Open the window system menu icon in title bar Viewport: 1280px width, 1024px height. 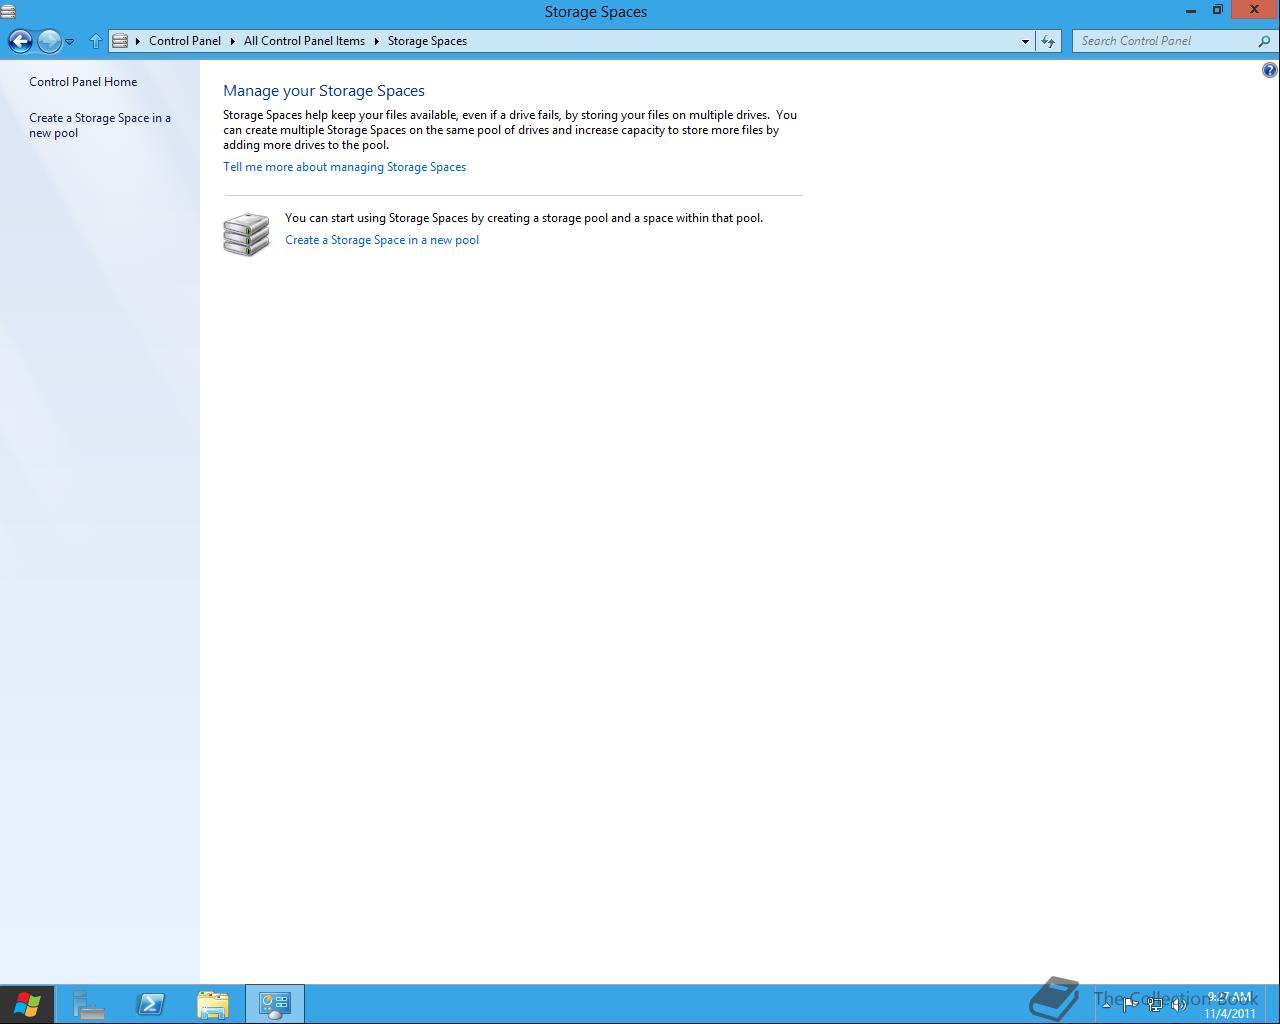click(x=8, y=11)
